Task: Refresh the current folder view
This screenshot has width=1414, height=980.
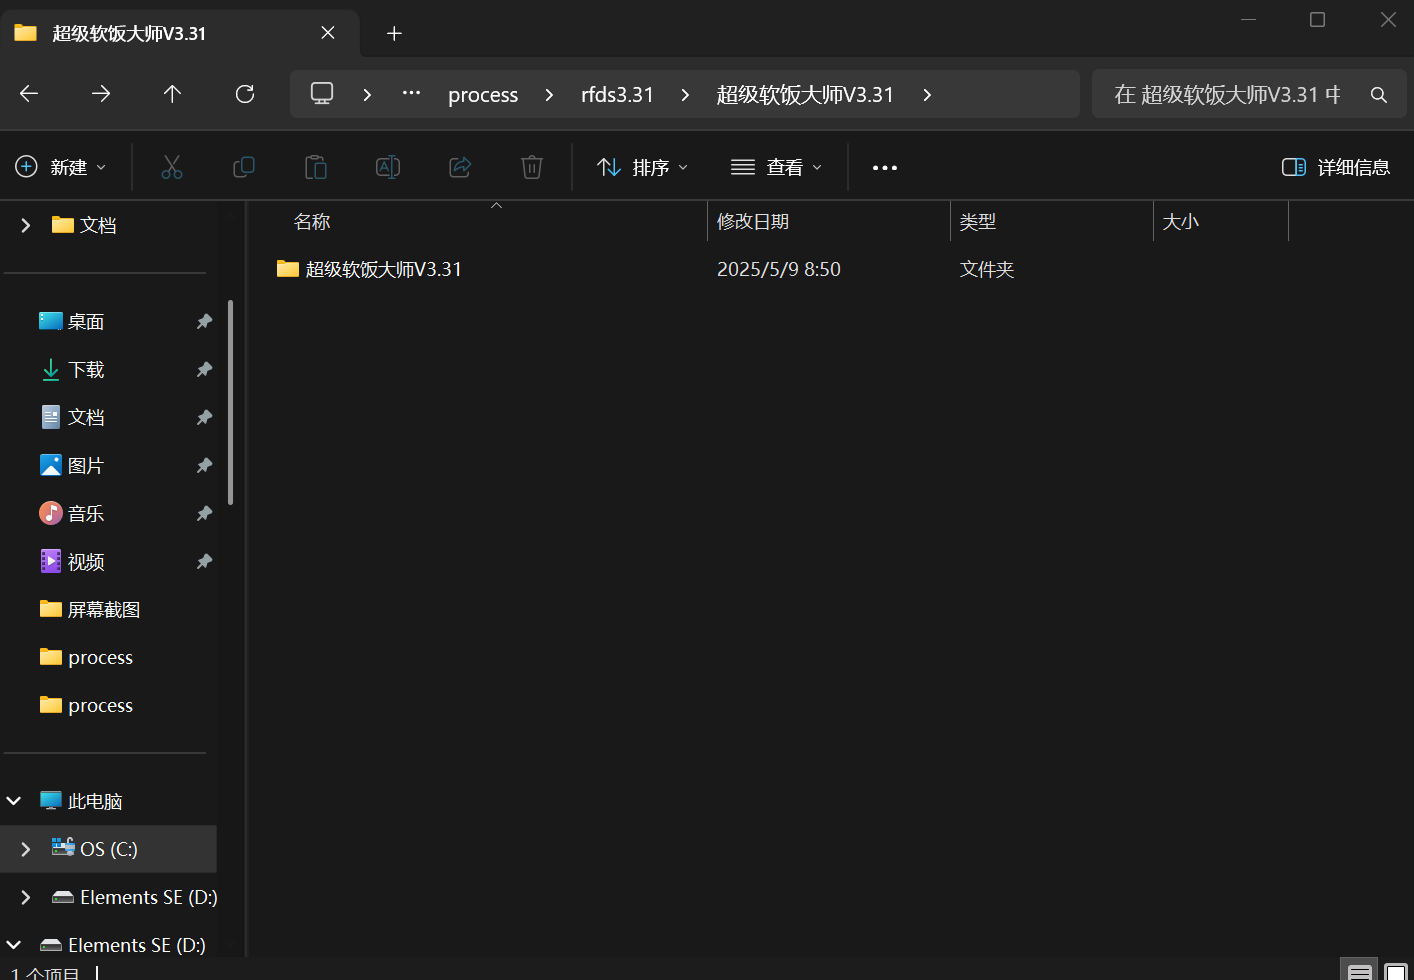Action: (x=244, y=94)
